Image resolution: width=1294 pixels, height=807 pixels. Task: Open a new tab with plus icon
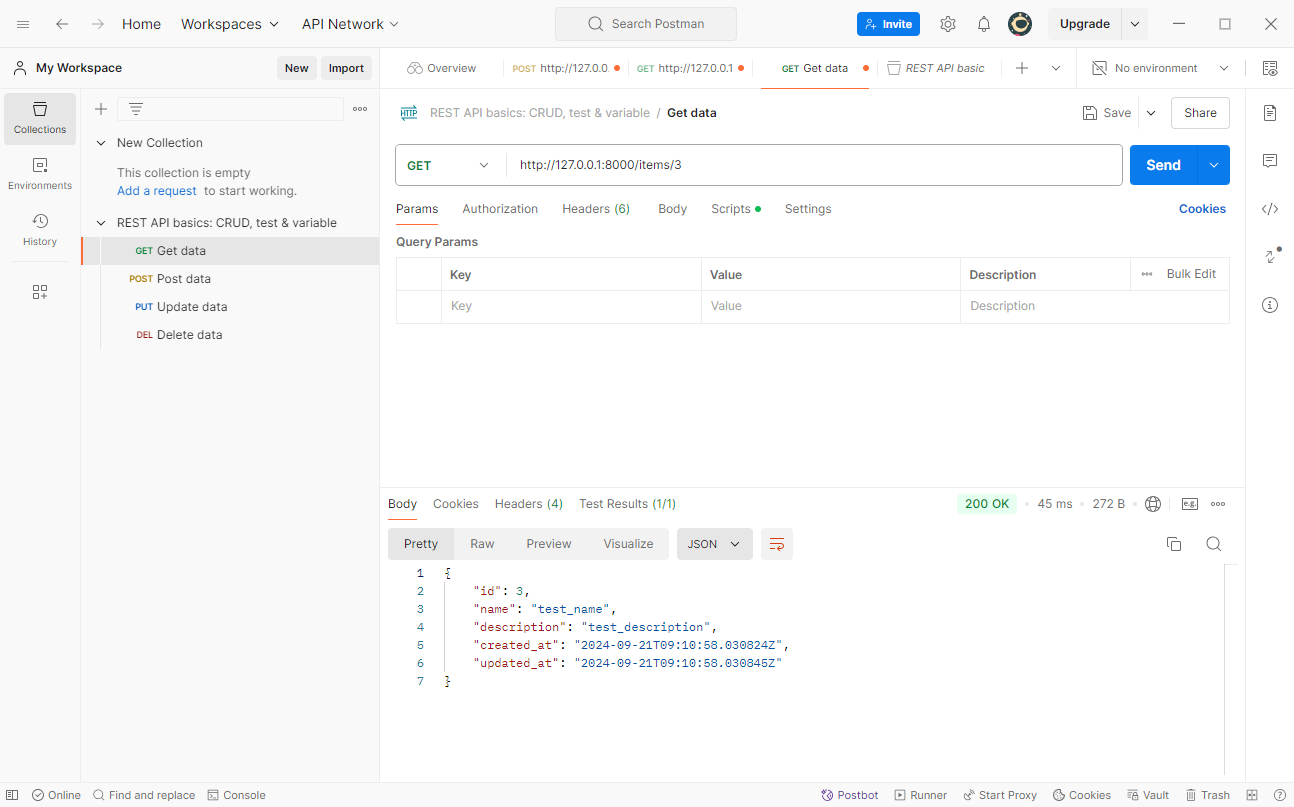click(x=1022, y=68)
